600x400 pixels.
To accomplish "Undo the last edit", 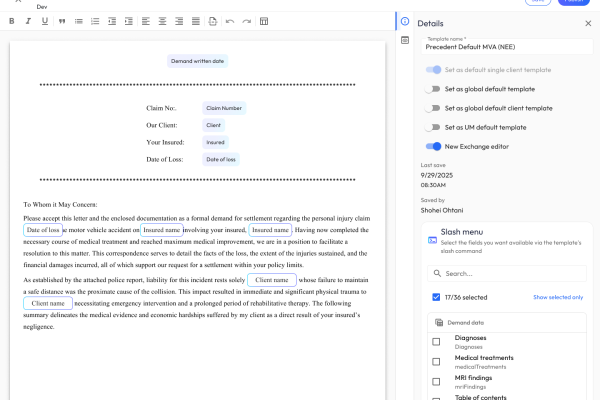I will pyautogui.click(x=229, y=21).
